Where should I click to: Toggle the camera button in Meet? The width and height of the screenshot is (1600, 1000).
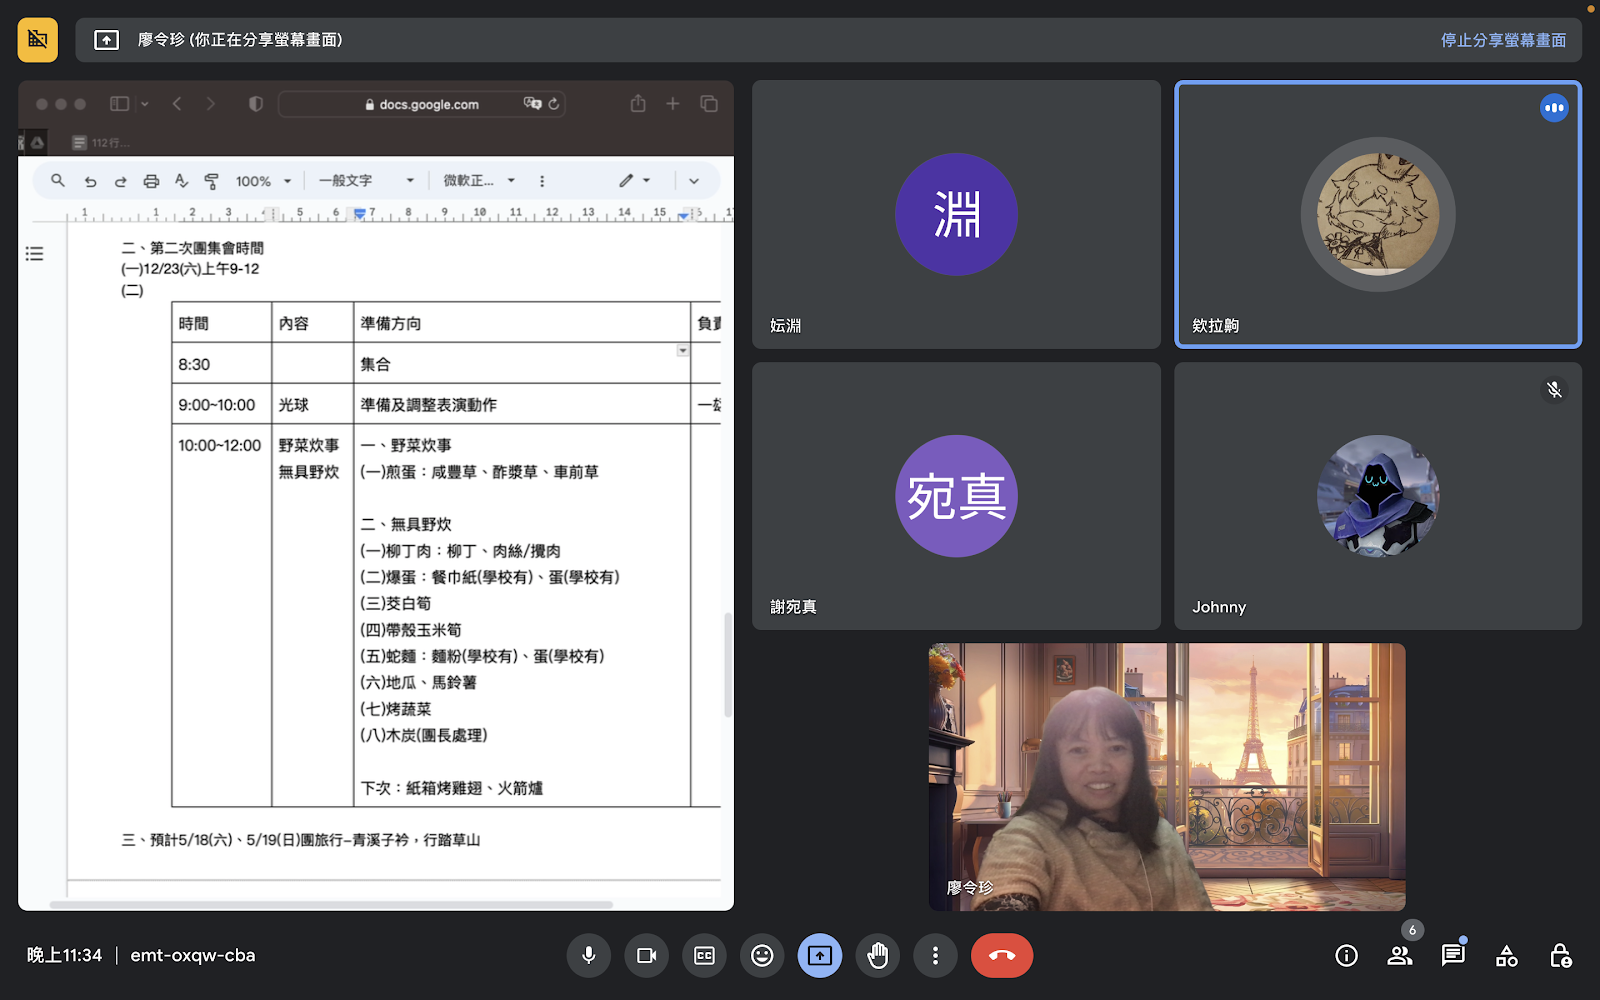pyautogui.click(x=646, y=956)
